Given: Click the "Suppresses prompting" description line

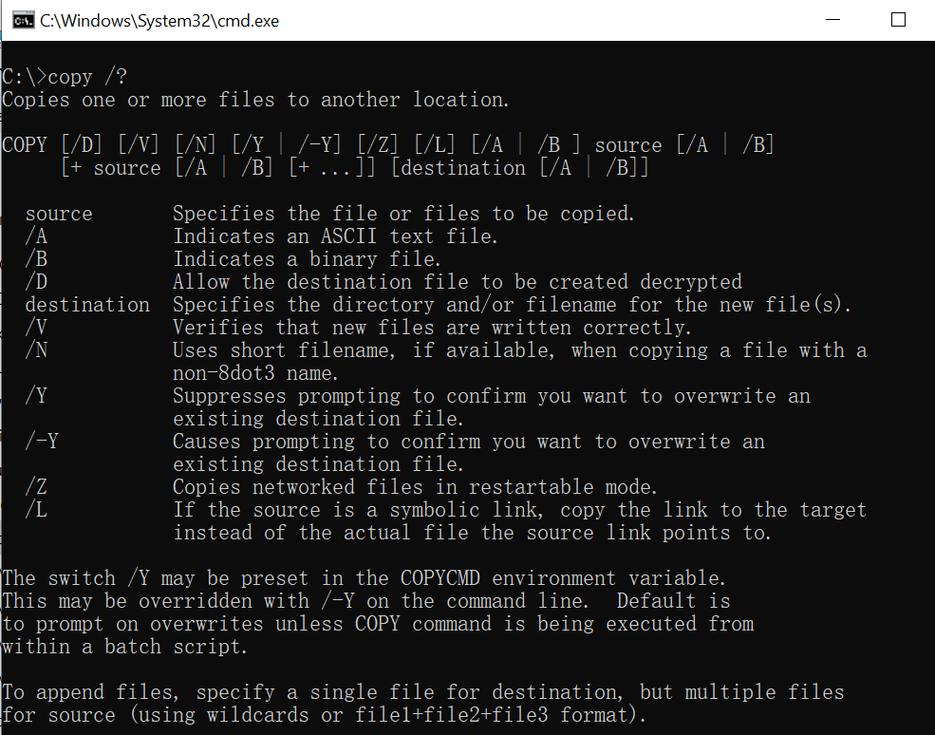Looking at the screenshot, I should [491, 396].
